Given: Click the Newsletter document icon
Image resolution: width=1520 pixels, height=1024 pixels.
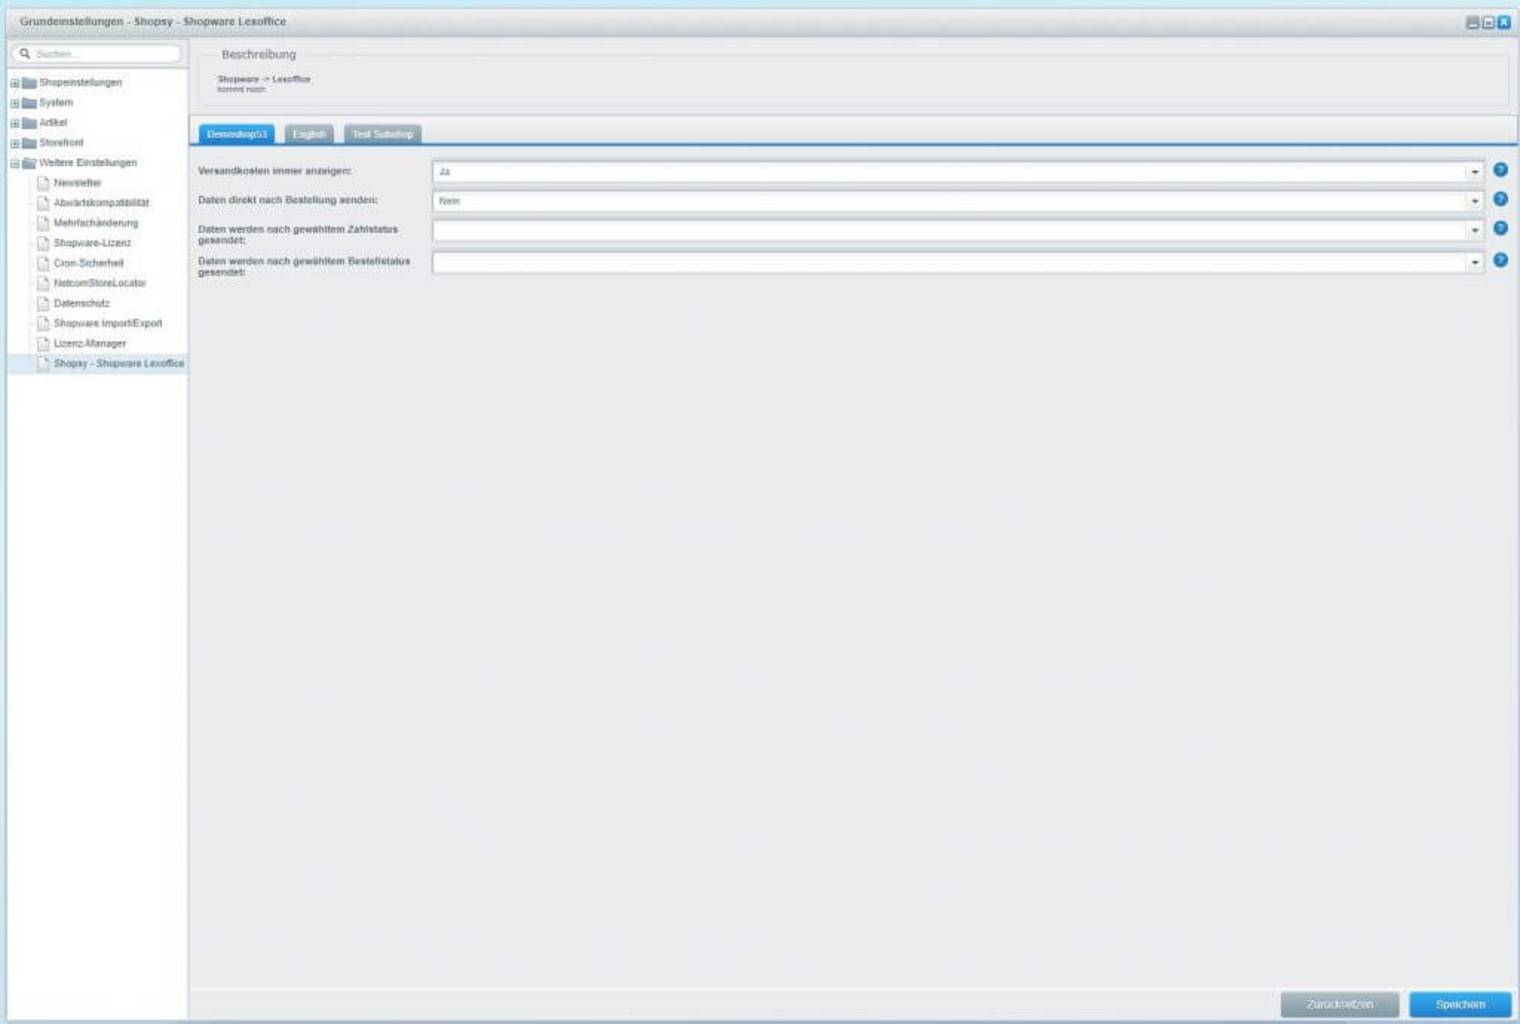Looking at the screenshot, I should (43, 183).
